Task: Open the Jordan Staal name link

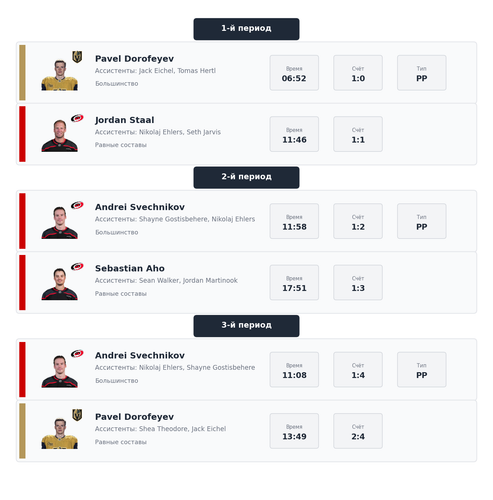Action: pos(125,120)
